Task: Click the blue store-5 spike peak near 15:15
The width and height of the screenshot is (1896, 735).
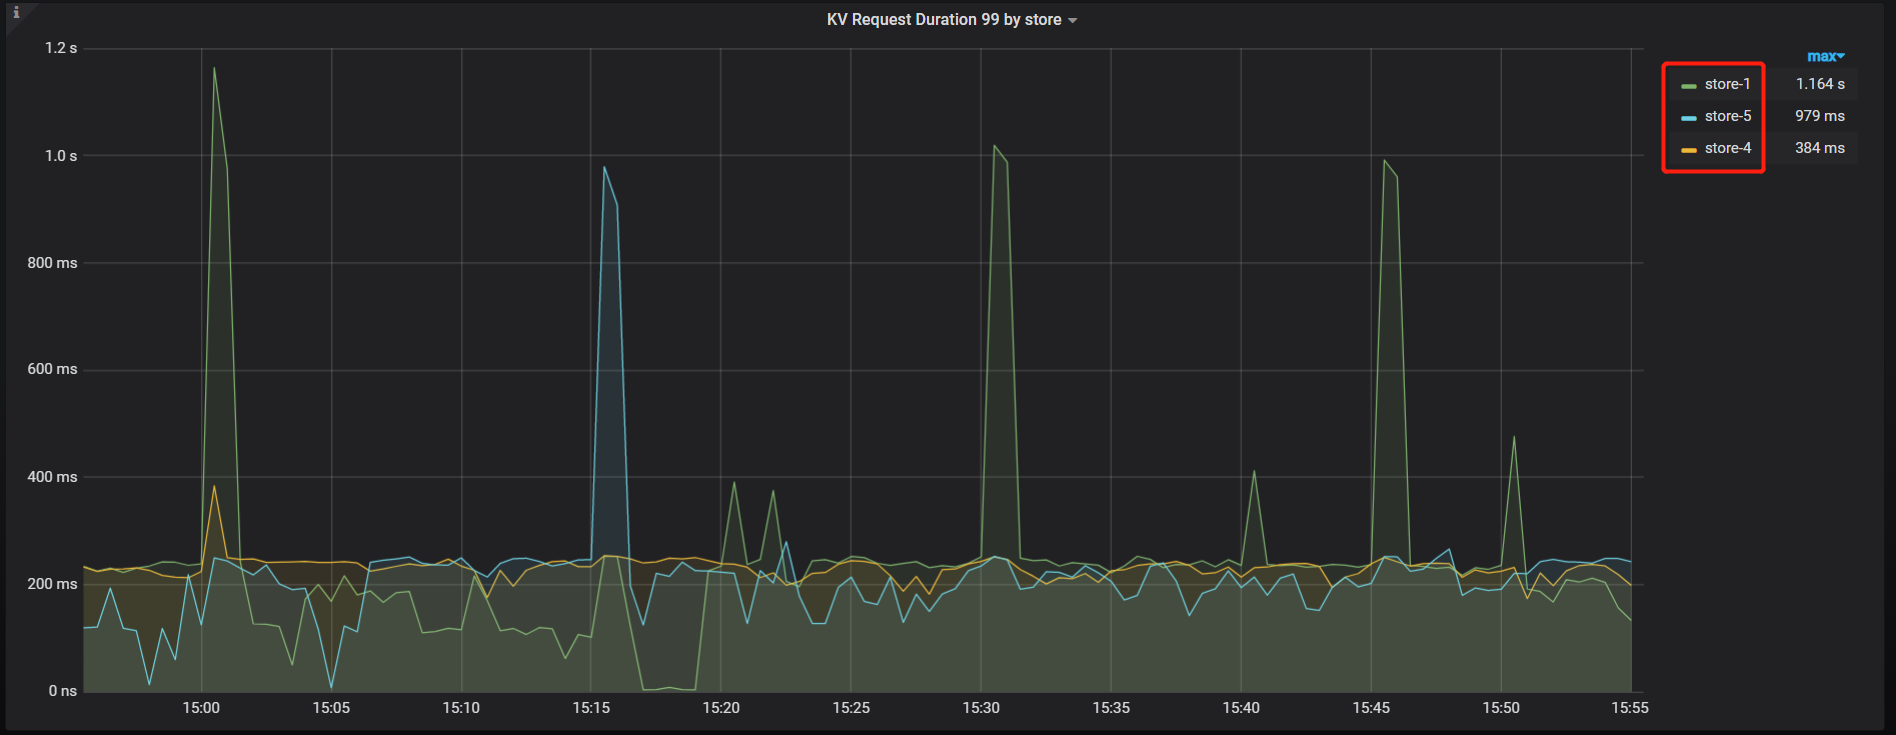Action: point(604,167)
